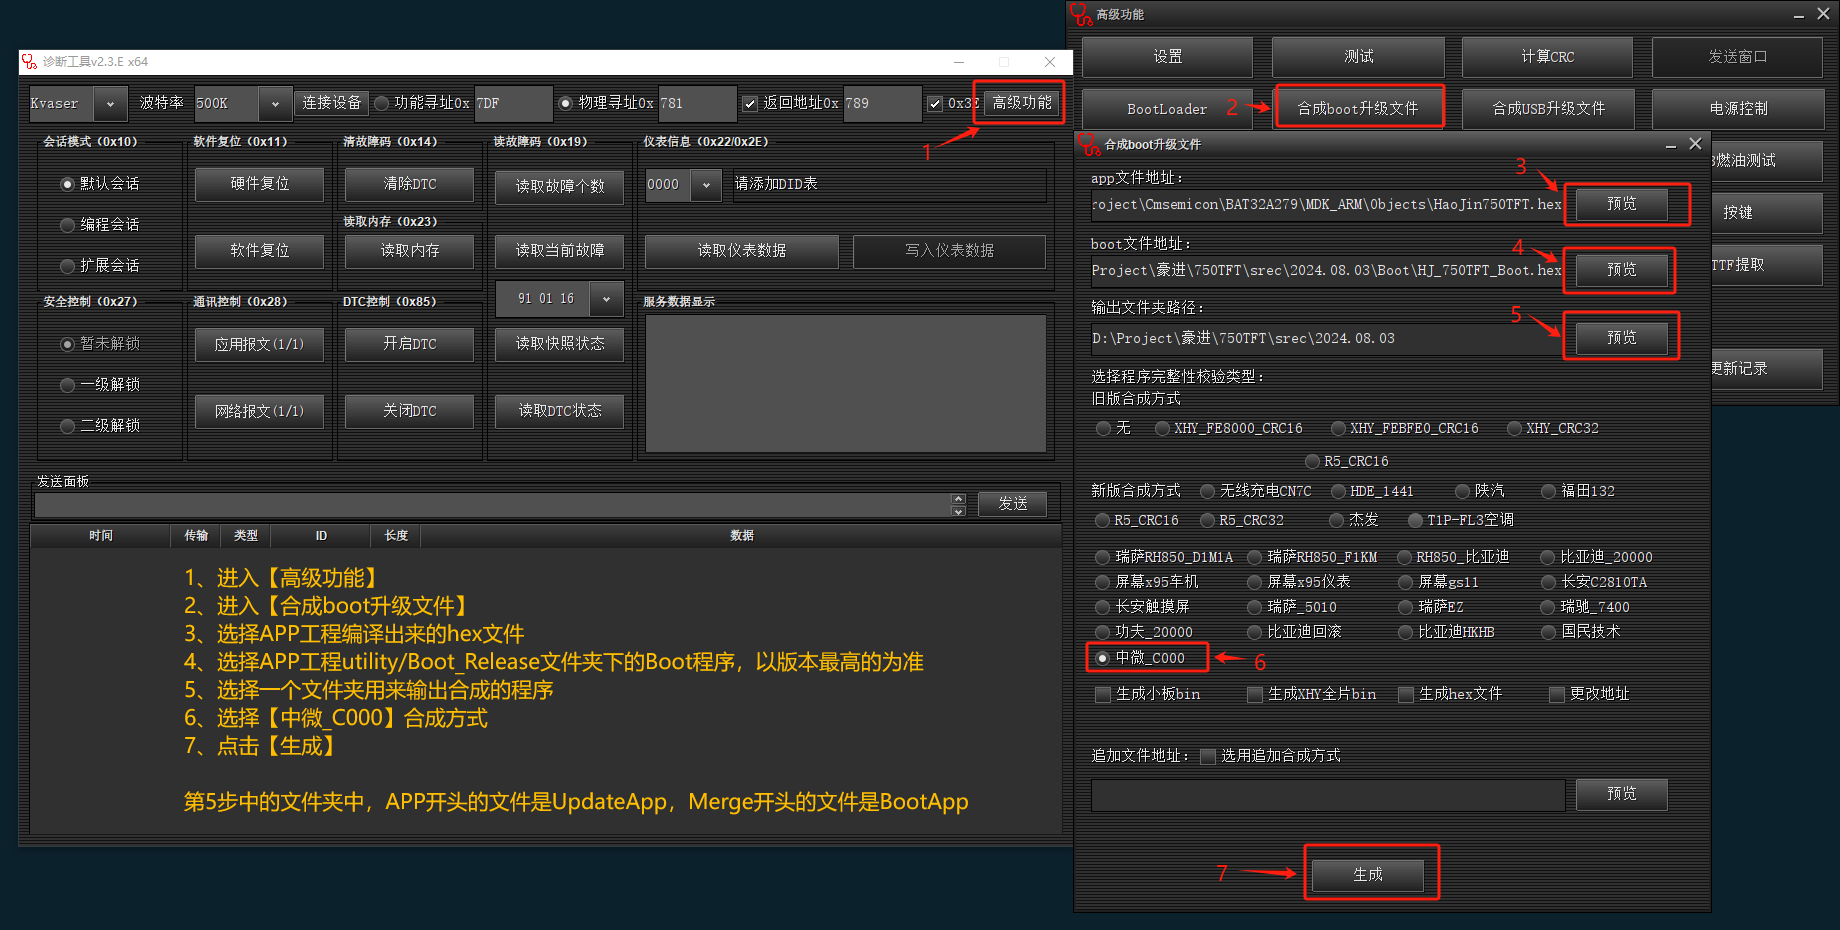
Task: Open the 500K baud rate dropdown
Action: tap(275, 104)
